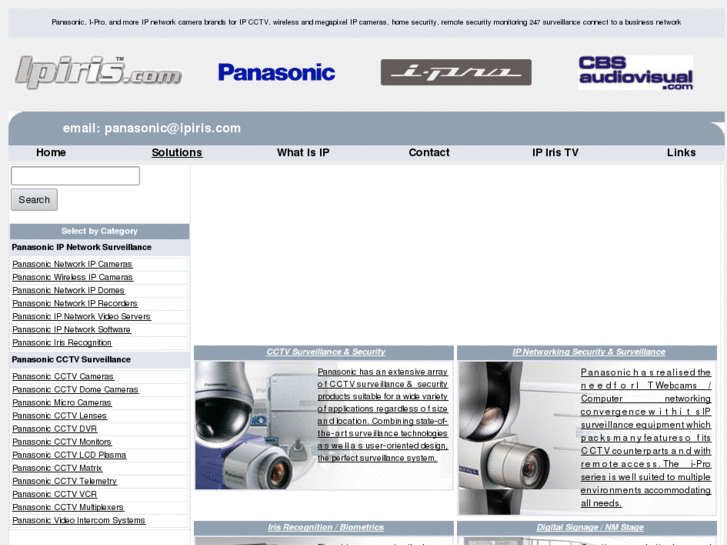The height and width of the screenshot is (545, 727).
Task: Open IP Networking Security & Surveillance heading
Action: coord(588,352)
